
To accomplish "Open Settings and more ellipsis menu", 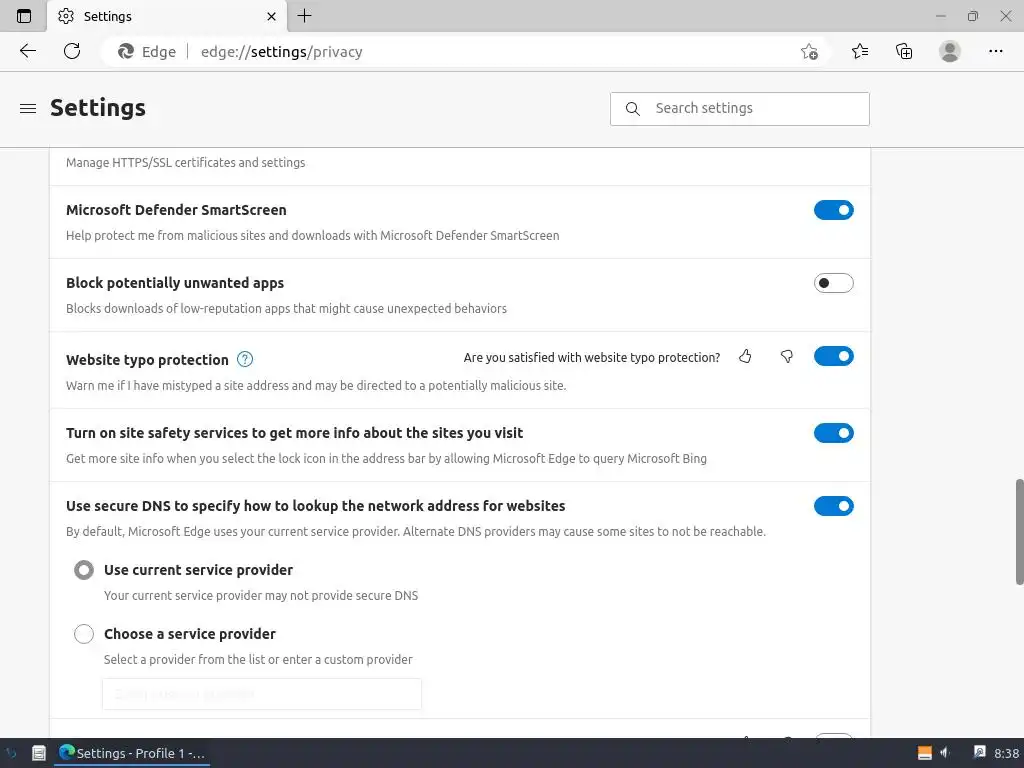I will coord(995,51).
